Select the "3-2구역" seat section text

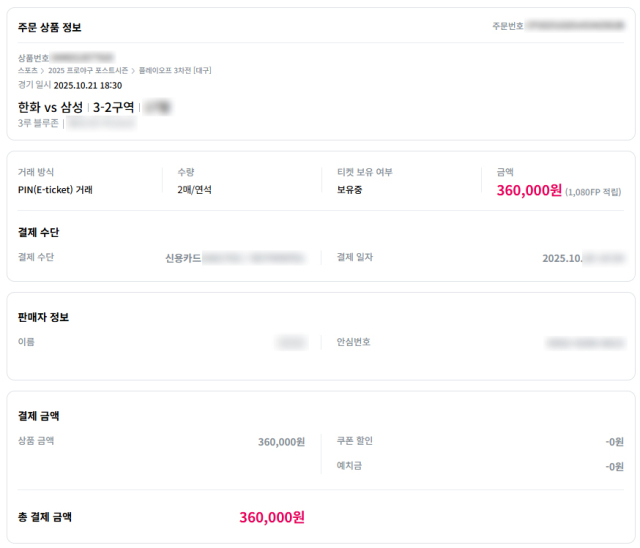[113, 107]
